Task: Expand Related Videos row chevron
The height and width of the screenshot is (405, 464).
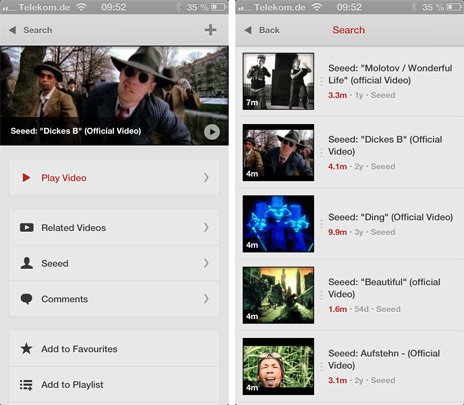Action: tap(206, 228)
